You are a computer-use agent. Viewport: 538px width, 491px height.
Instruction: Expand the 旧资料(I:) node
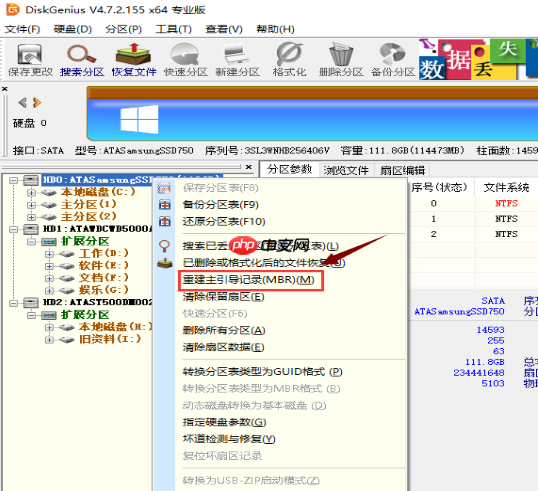[49, 340]
